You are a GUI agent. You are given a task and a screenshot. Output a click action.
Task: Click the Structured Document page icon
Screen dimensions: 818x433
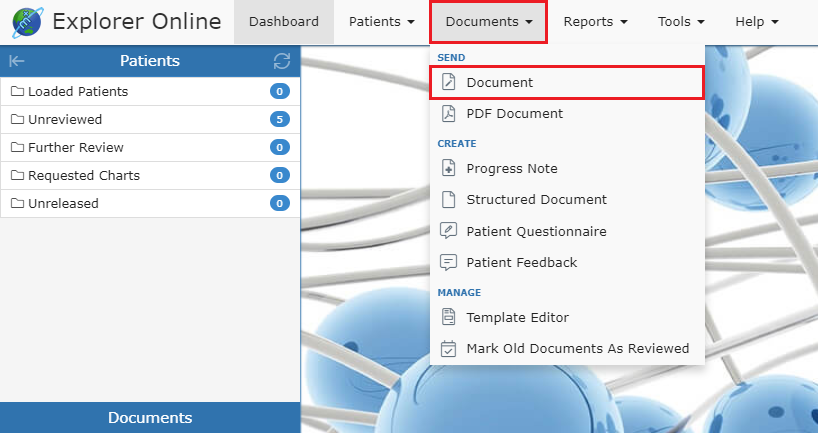click(x=449, y=200)
